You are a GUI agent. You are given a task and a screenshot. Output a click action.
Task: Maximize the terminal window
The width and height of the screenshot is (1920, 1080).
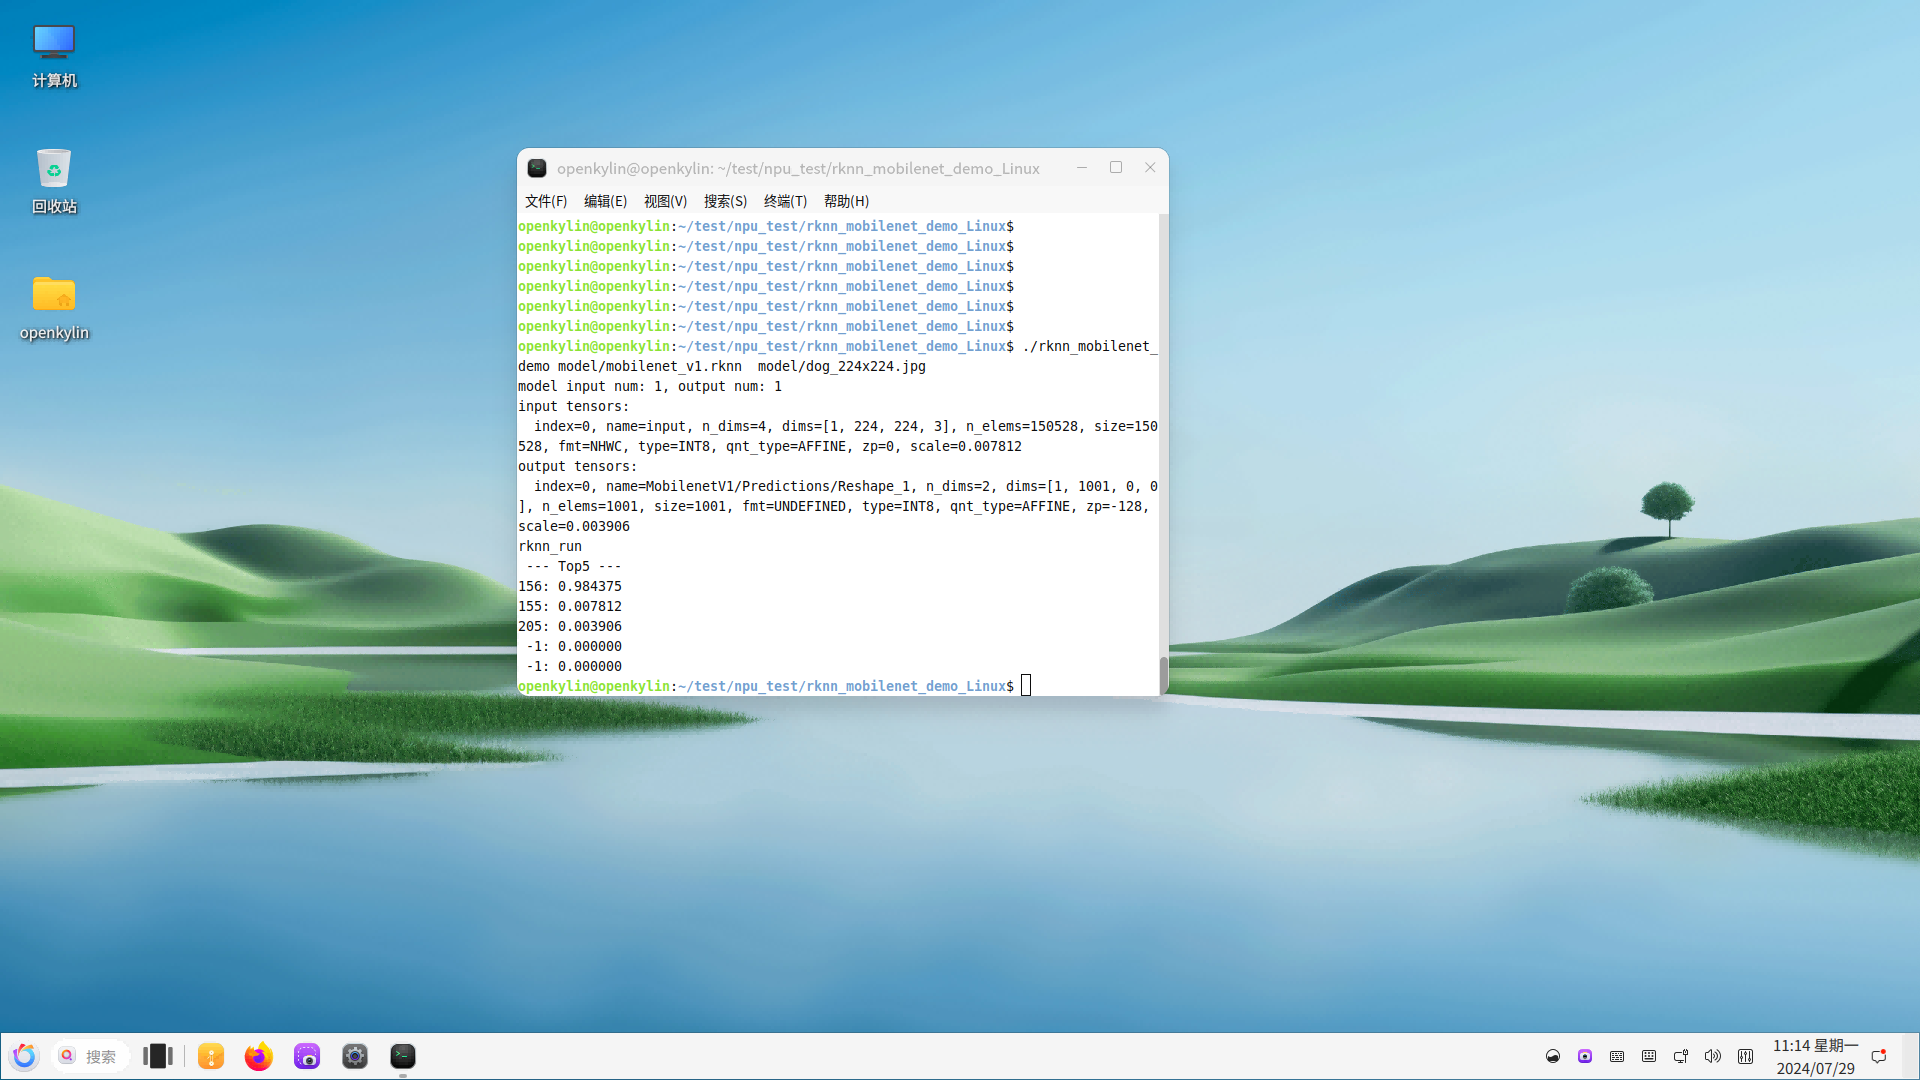tap(1116, 168)
